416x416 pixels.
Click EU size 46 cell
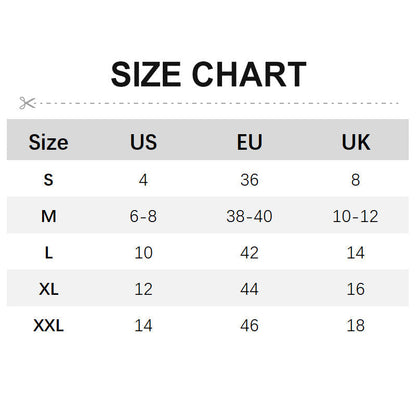(249, 325)
